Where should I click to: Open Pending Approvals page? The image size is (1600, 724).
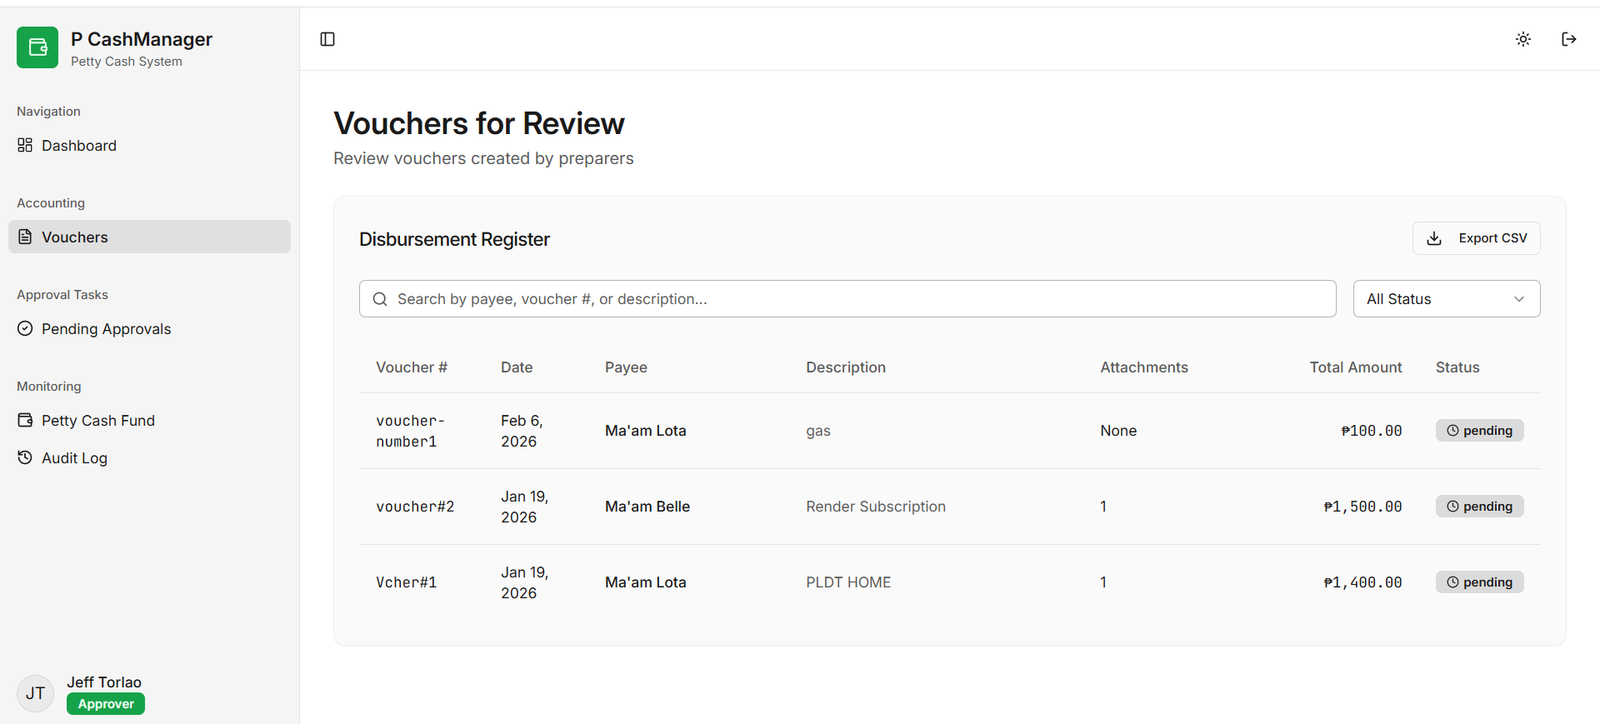pyautogui.click(x=106, y=329)
